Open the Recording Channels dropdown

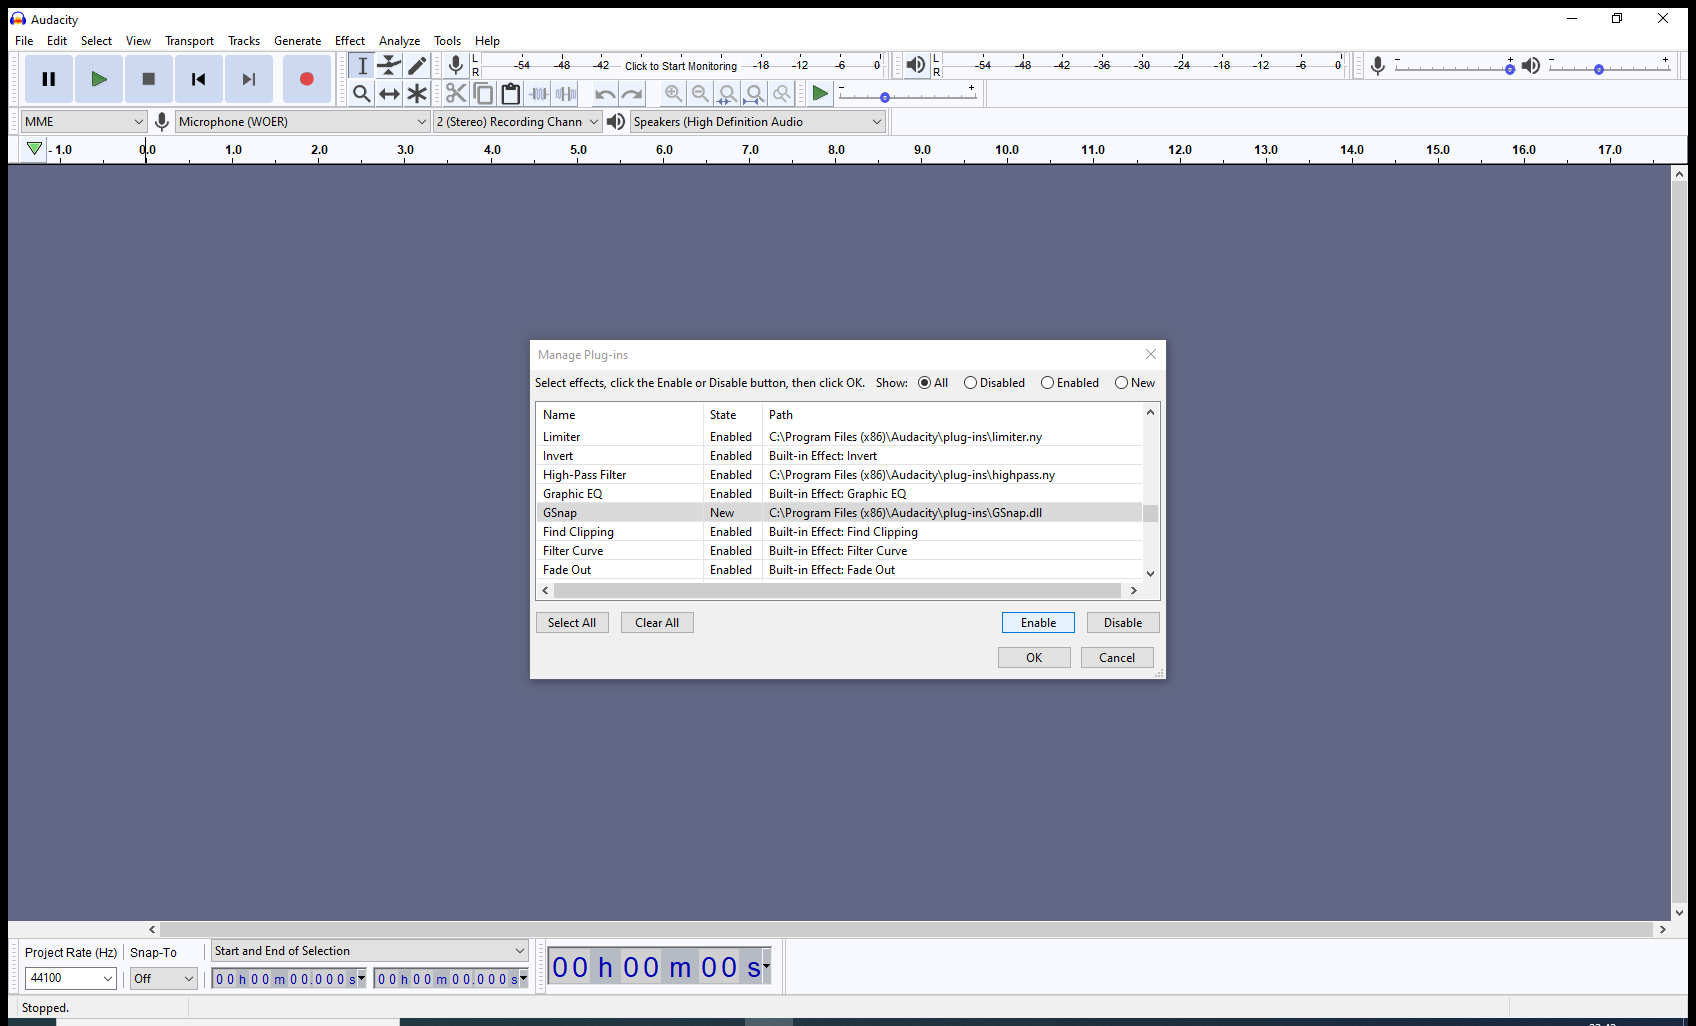pos(517,122)
